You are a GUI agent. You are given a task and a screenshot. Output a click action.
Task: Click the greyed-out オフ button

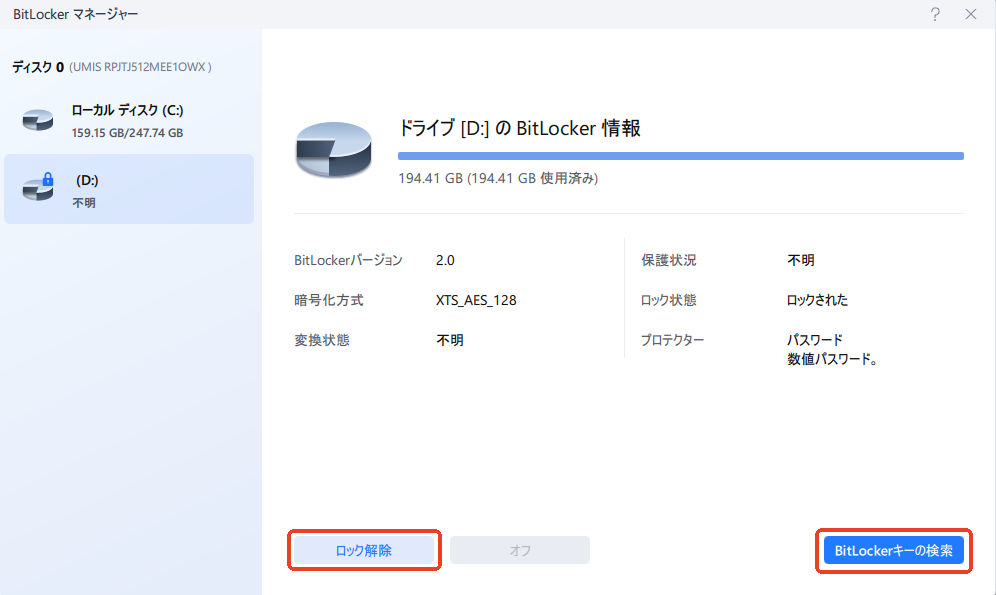tap(520, 550)
